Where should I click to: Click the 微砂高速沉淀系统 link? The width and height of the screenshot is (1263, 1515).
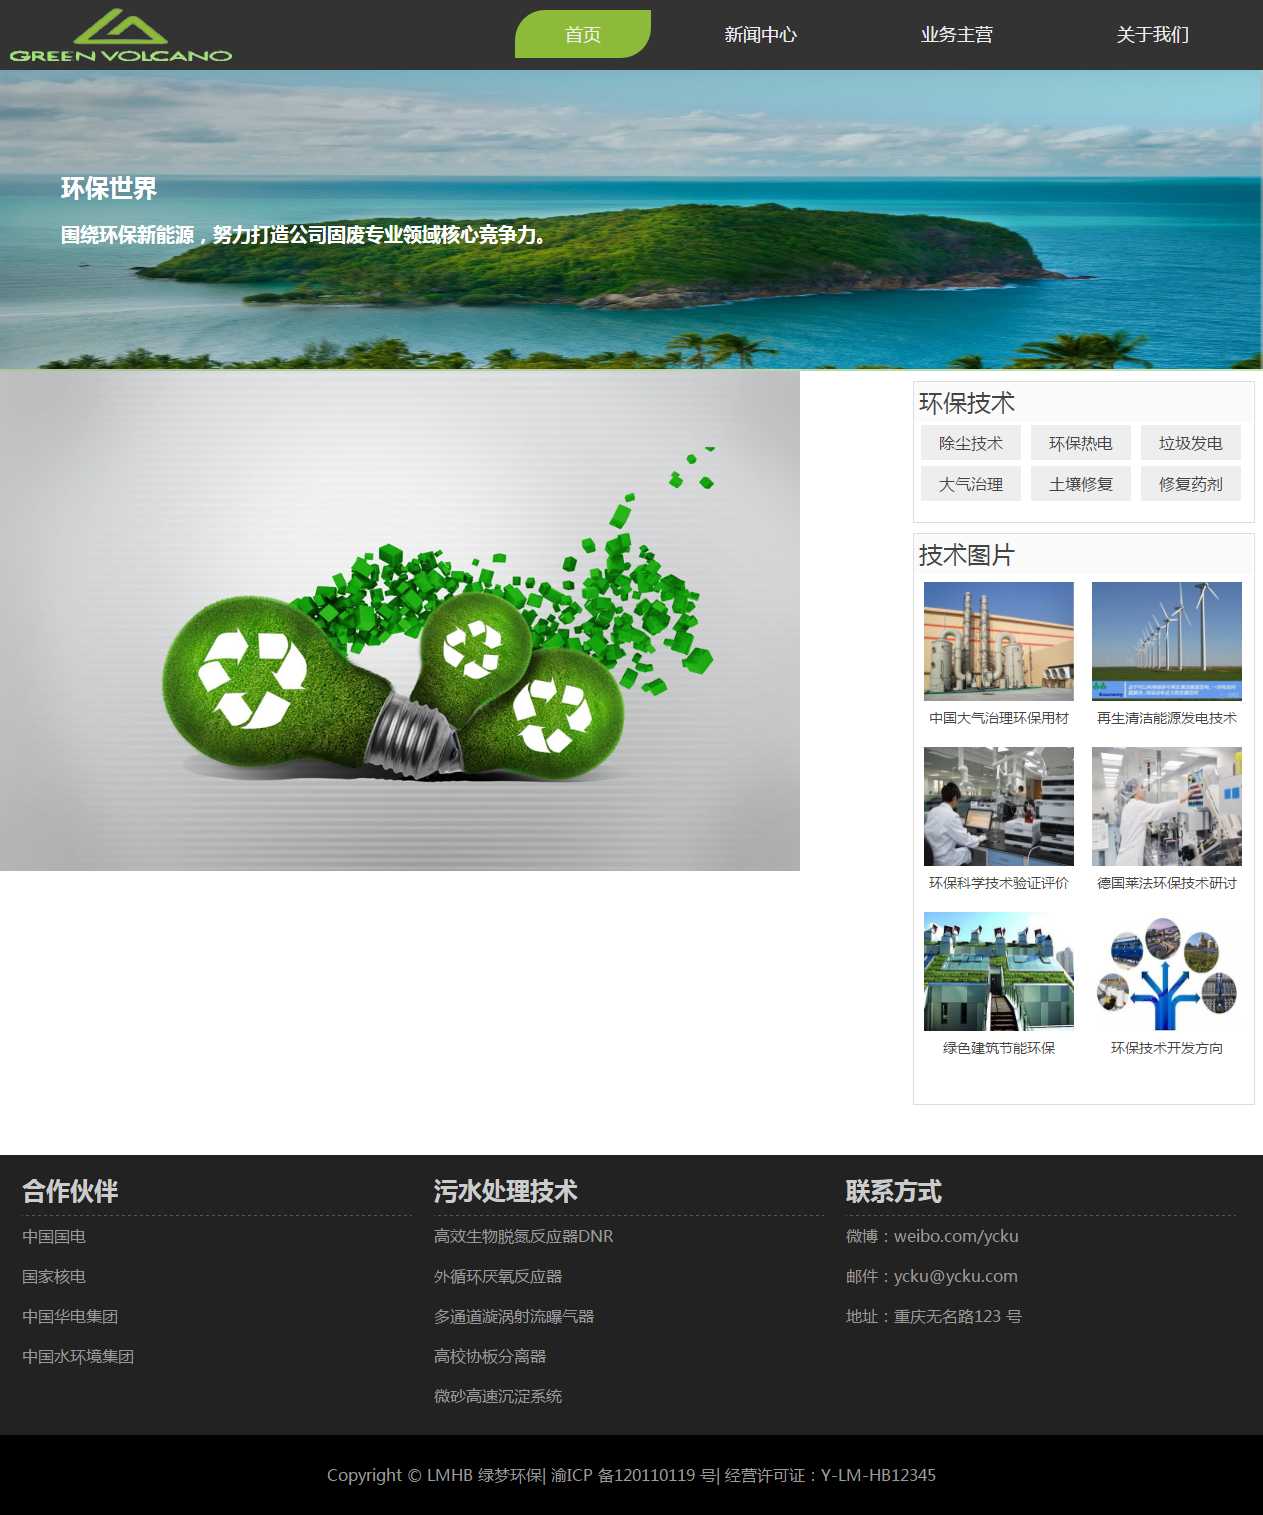click(497, 1397)
